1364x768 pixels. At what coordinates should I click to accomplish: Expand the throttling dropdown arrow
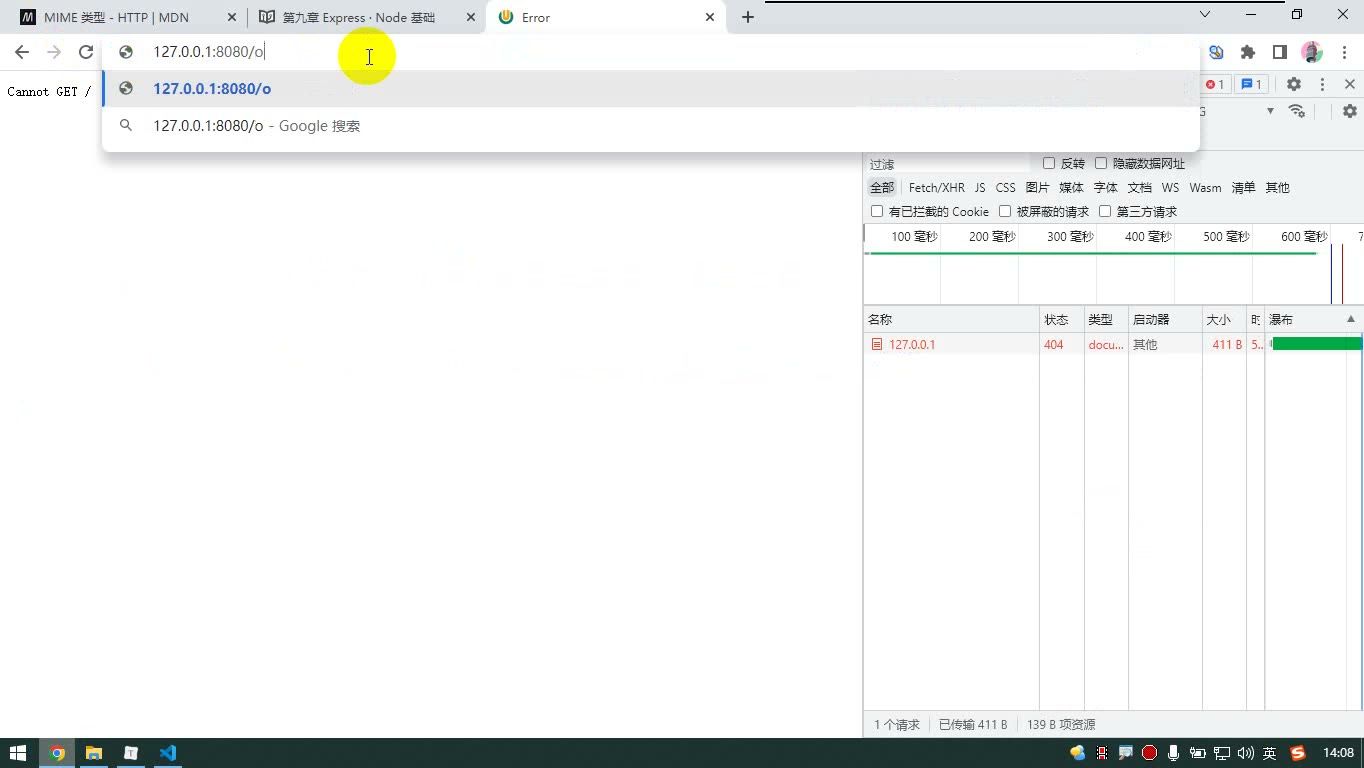(1270, 111)
